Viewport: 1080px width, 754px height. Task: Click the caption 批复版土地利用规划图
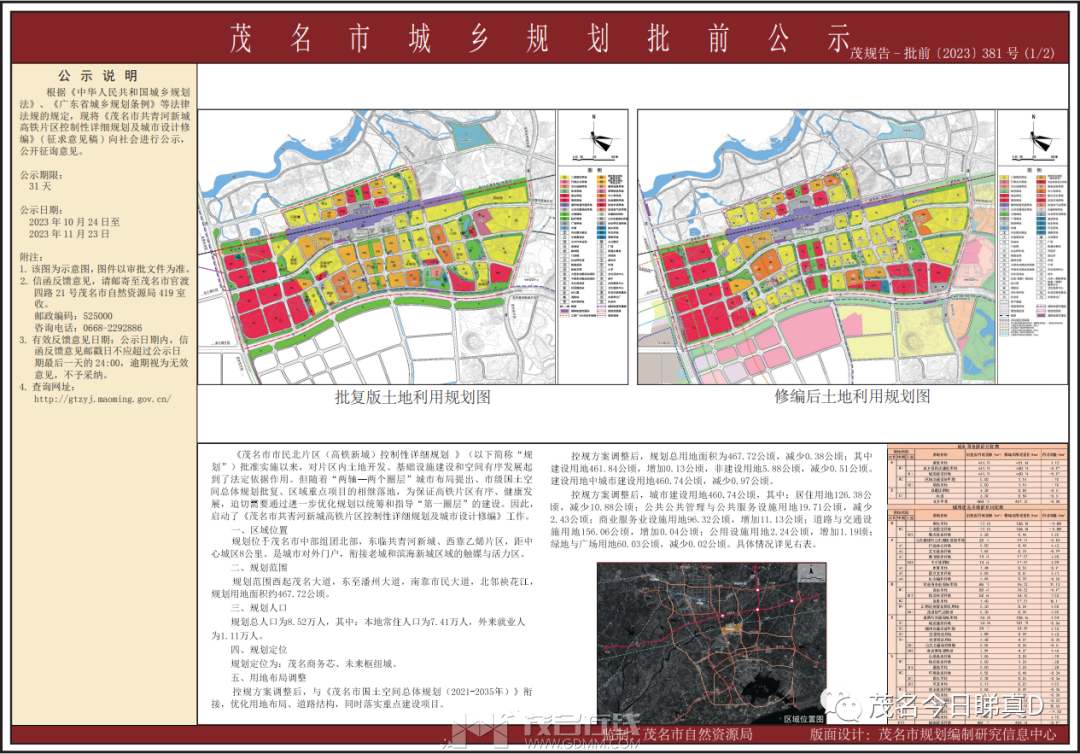tap(413, 397)
